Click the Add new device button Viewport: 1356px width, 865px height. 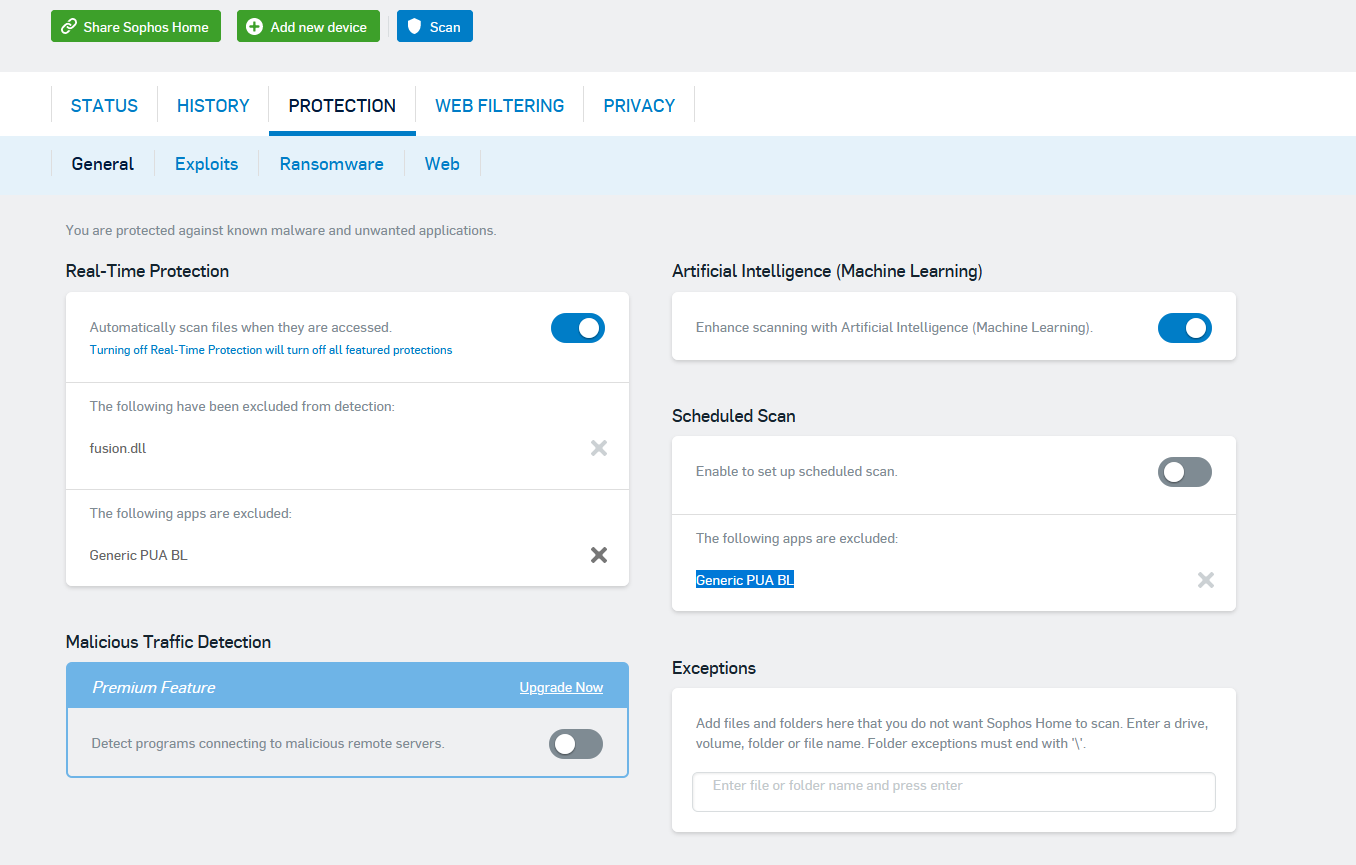point(308,27)
